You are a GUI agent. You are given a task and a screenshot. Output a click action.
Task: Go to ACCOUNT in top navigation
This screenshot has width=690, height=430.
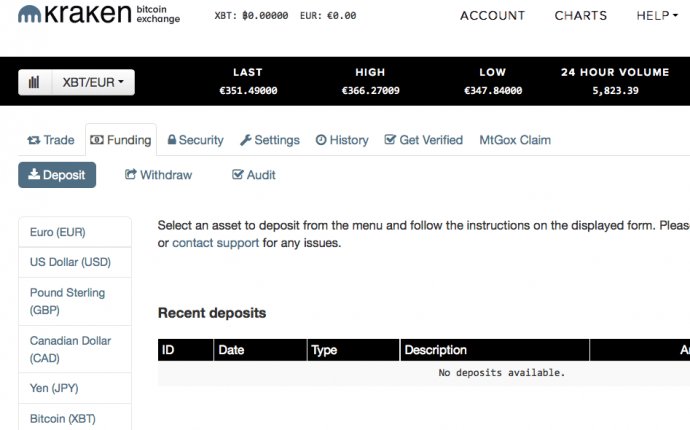tap(492, 15)
